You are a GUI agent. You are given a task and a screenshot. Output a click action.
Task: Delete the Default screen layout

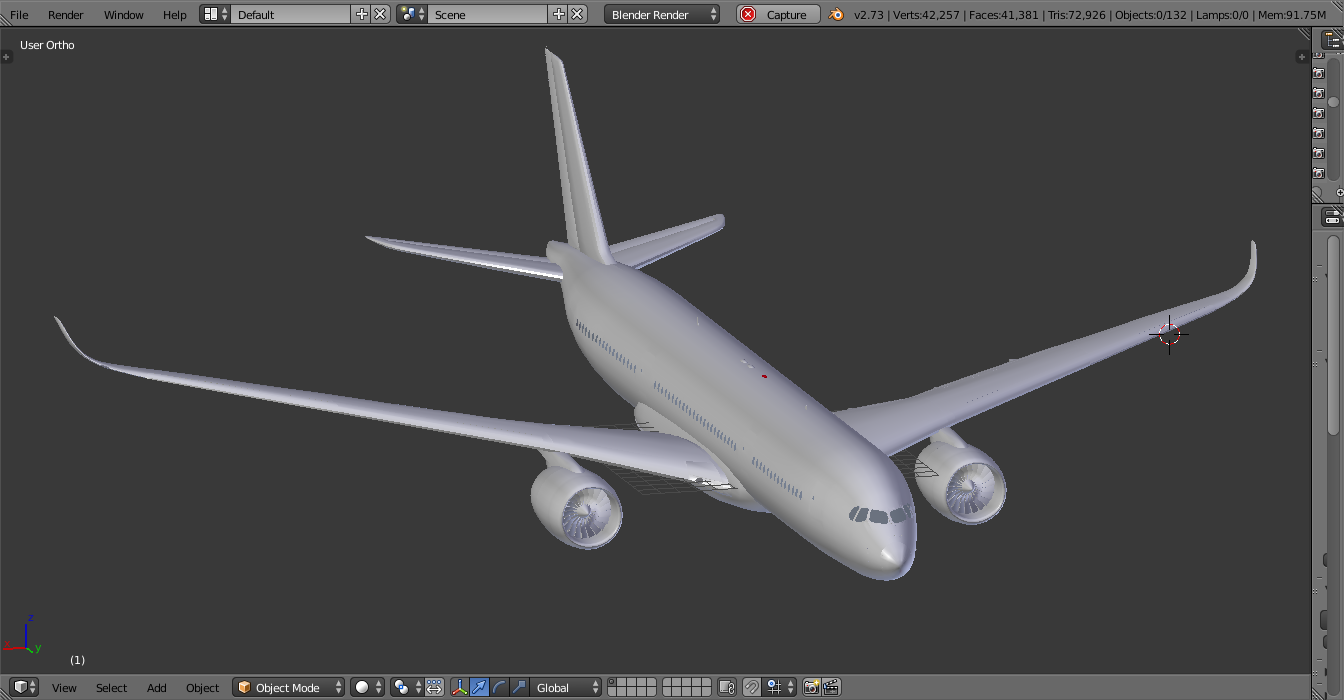[x=381, y=14]
